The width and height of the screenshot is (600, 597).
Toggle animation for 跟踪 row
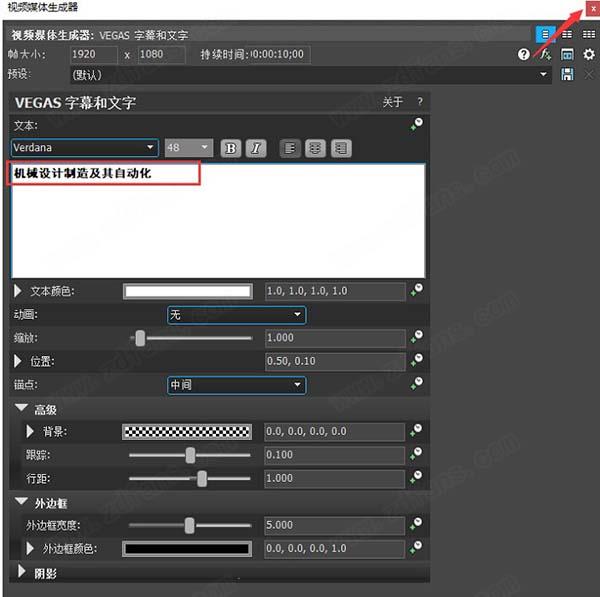click(416, 454)
